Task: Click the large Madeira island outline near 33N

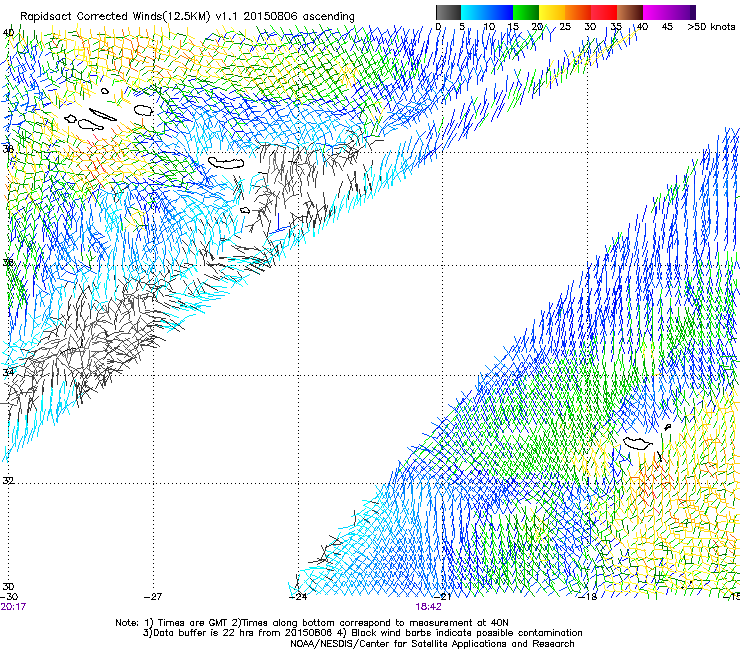Action: (x=638, y=443)
